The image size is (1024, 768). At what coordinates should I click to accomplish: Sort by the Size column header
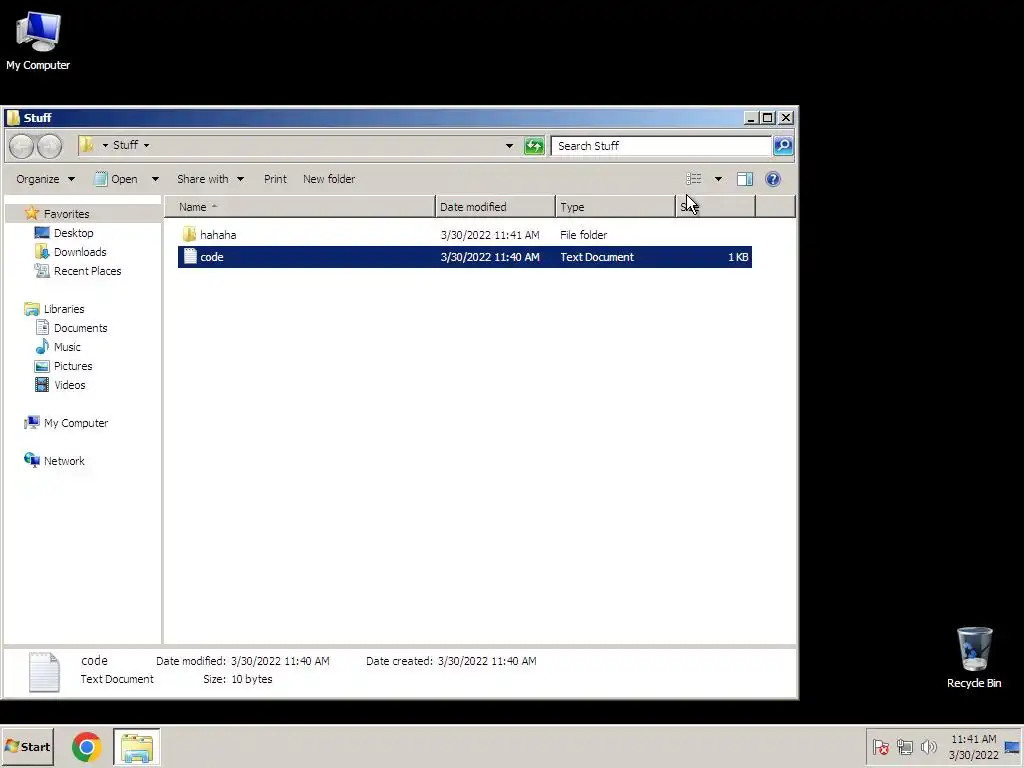pyautogui.click(x=715, y=207)
